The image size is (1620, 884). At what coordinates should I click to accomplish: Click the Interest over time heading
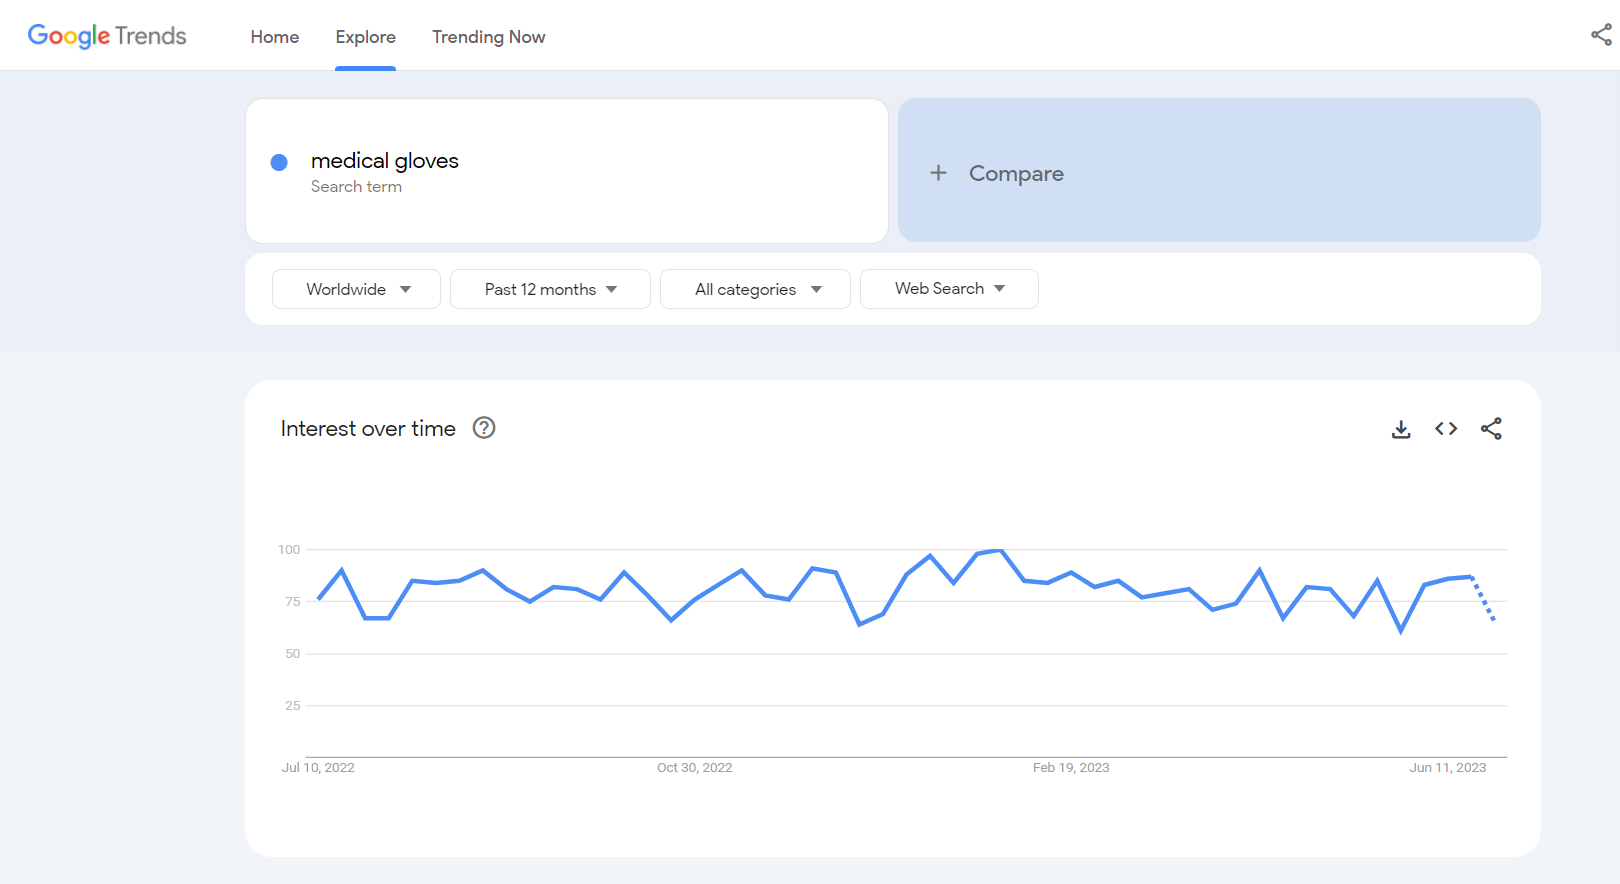[x=368, y=429]
